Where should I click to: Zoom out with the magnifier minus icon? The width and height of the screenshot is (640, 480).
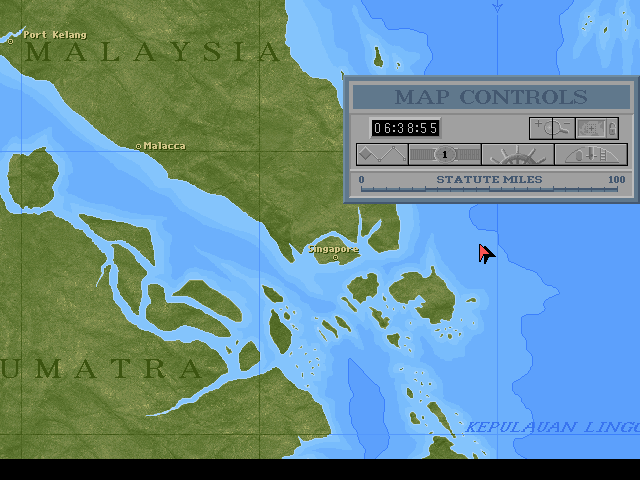pyautogui.click(x=562, y=128)
